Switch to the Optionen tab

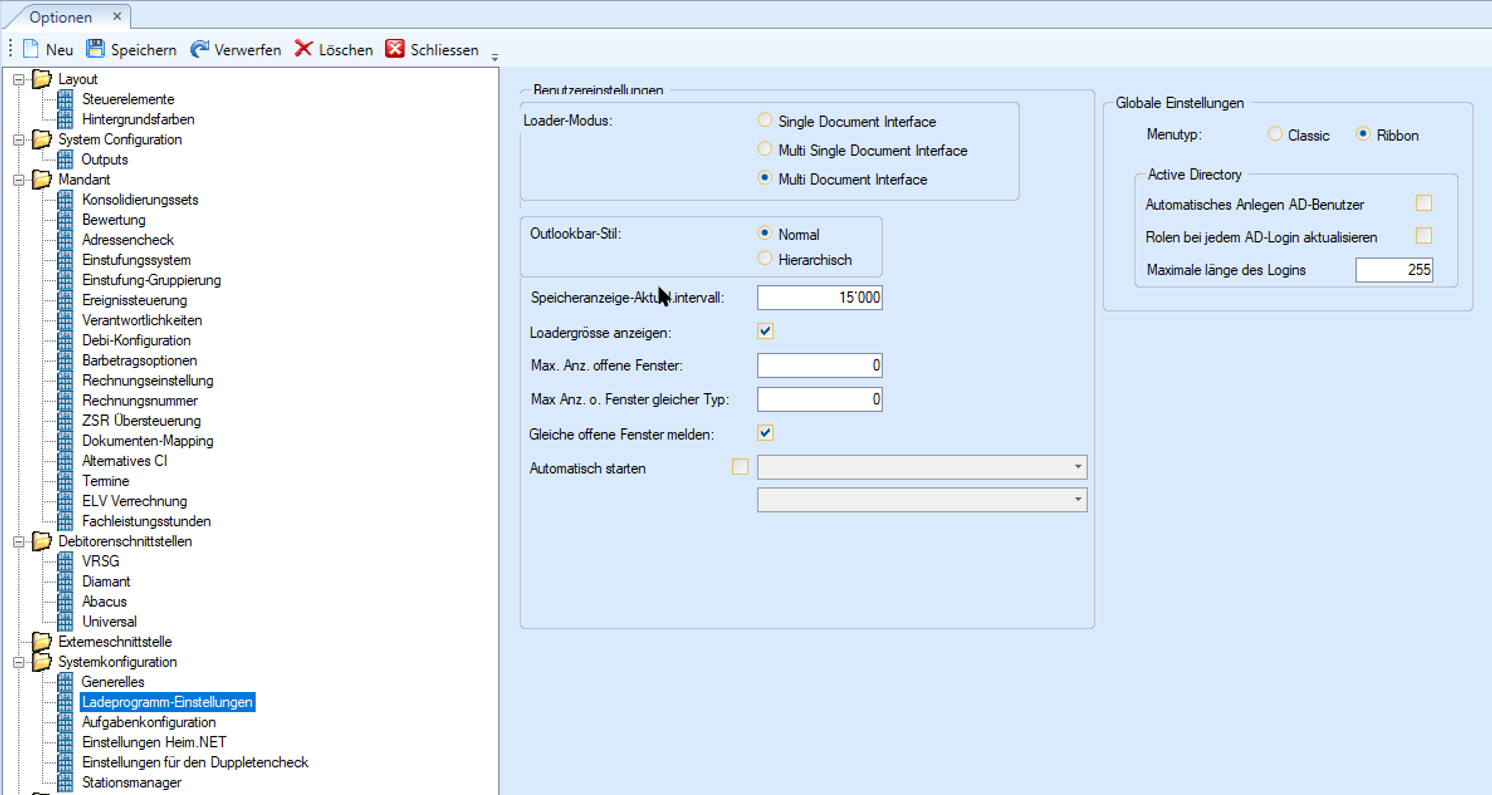pos(61,17)
